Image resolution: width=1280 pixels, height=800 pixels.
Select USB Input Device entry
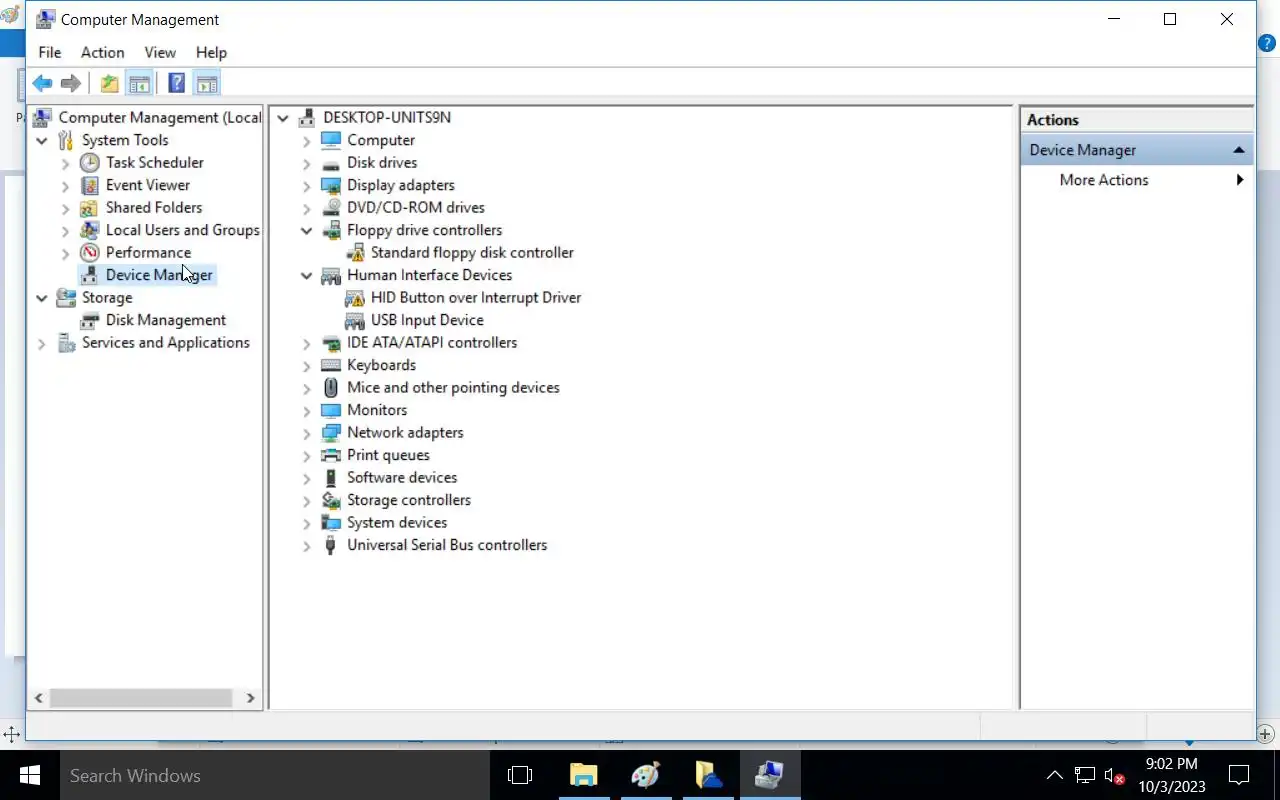[x=427, y=320]
